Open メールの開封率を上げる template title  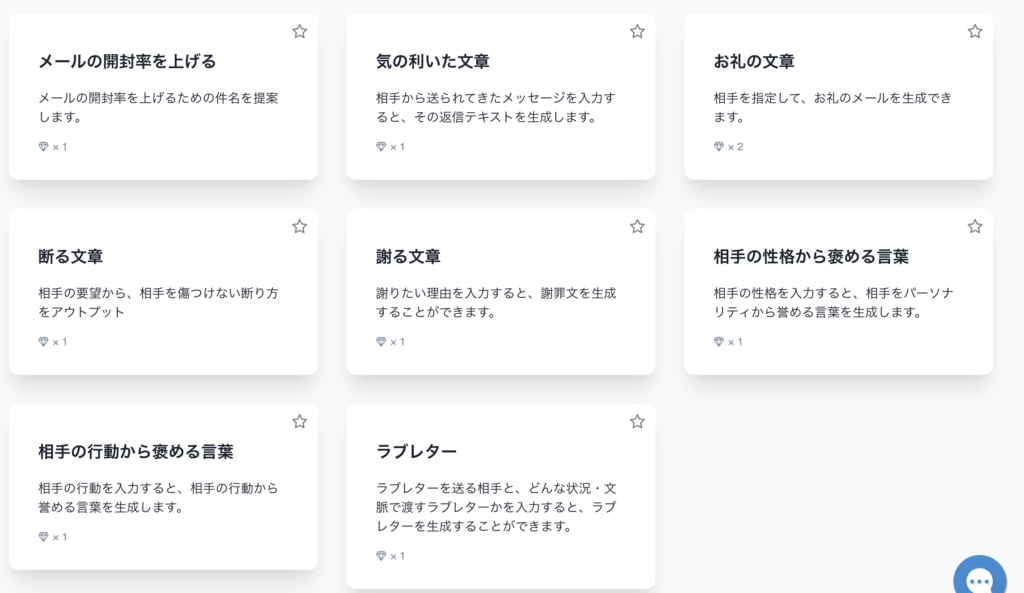(127, 61)
